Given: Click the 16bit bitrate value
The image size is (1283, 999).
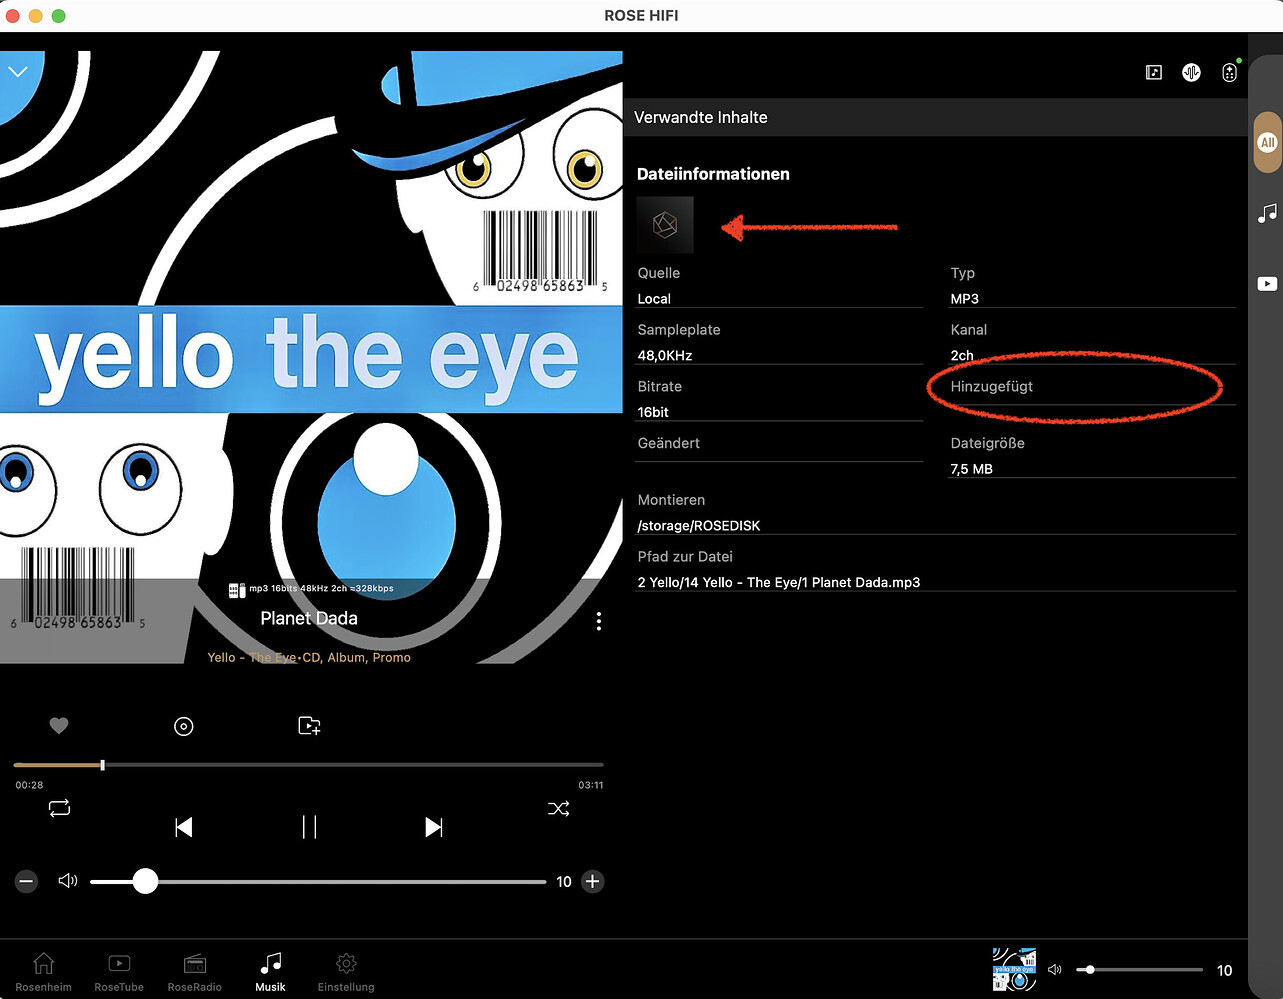Looking at the screenshot, I should [653, 412].
